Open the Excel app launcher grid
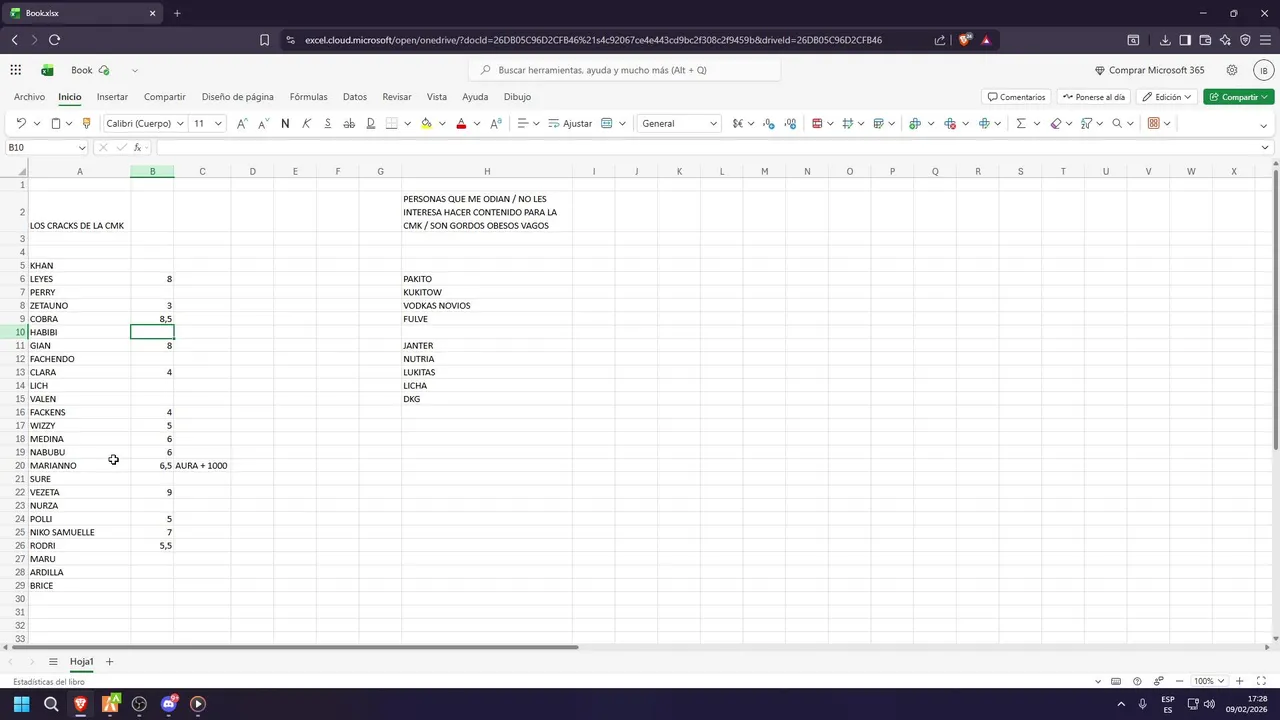This screenshot has width=1280, height=720. coord(16,70)
